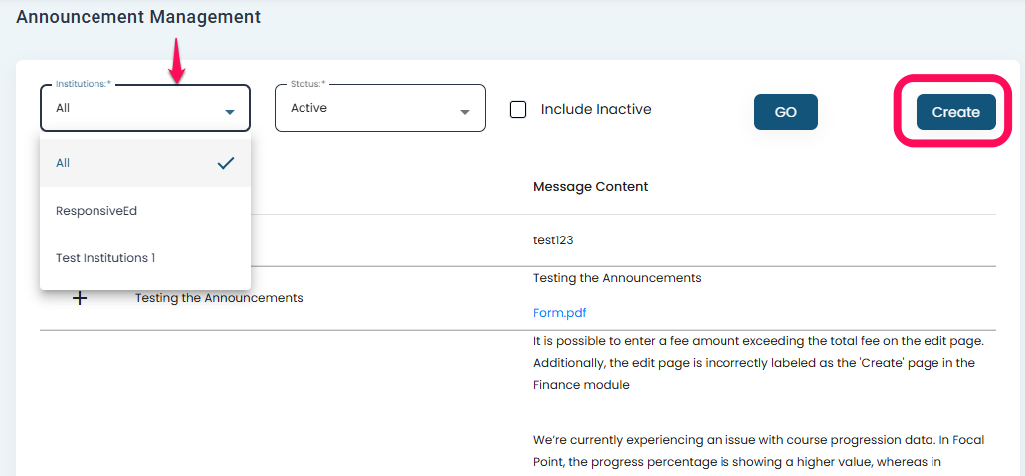This screenshot has height=476, width=1025.
Task: Open the Form.pdf attachment link
Action: pyautogui.click(x=560, y=313)
